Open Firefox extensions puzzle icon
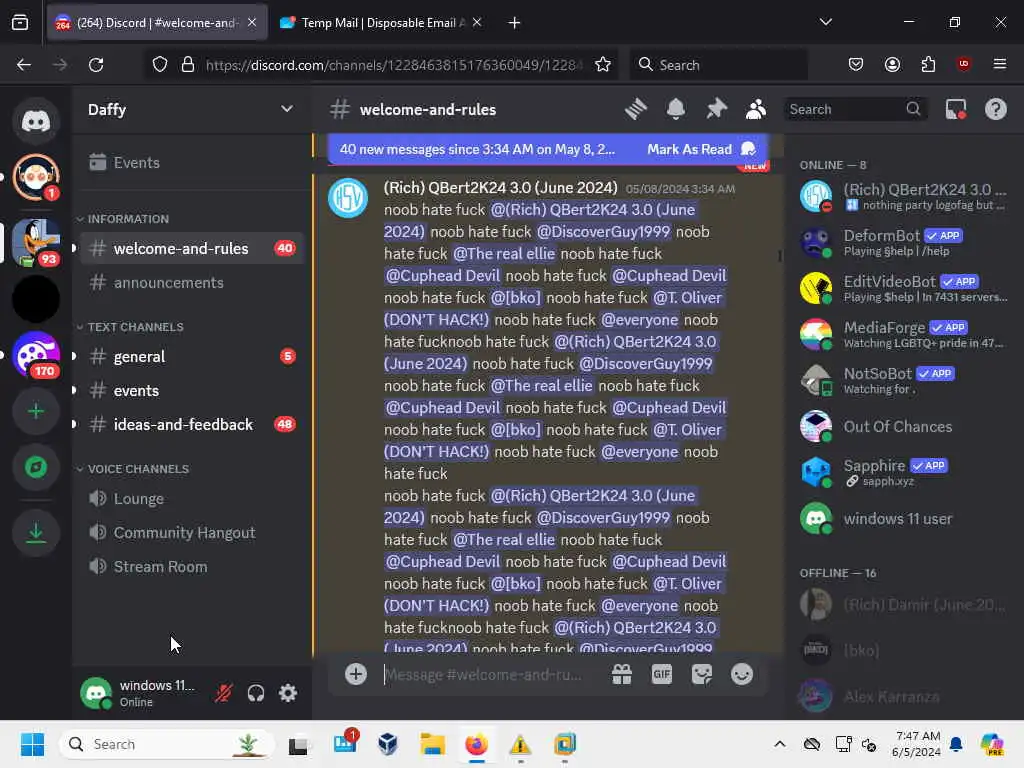Image resolution: width=1024 pixels, height=768 pixels. pyautogui.click(x=928, y=64)
